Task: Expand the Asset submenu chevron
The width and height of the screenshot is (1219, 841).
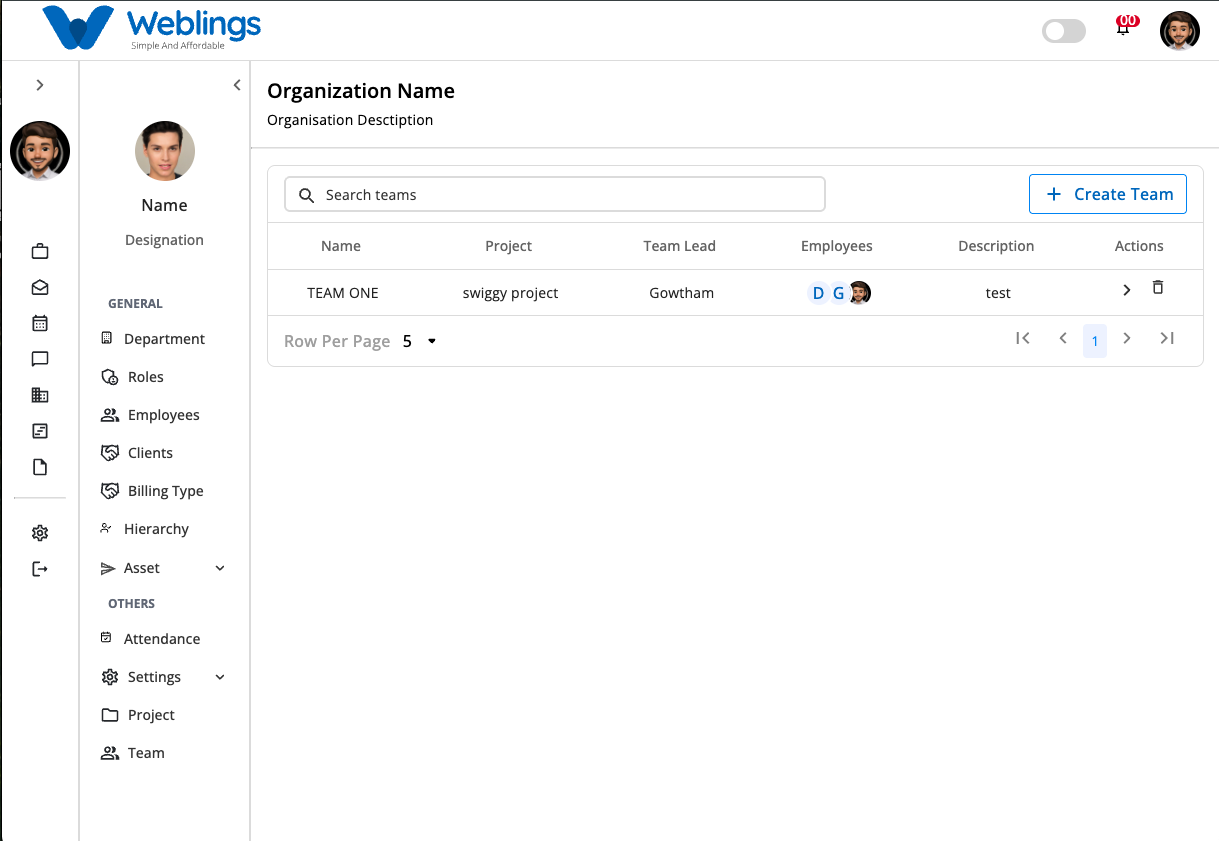Action: click(220, 568)
